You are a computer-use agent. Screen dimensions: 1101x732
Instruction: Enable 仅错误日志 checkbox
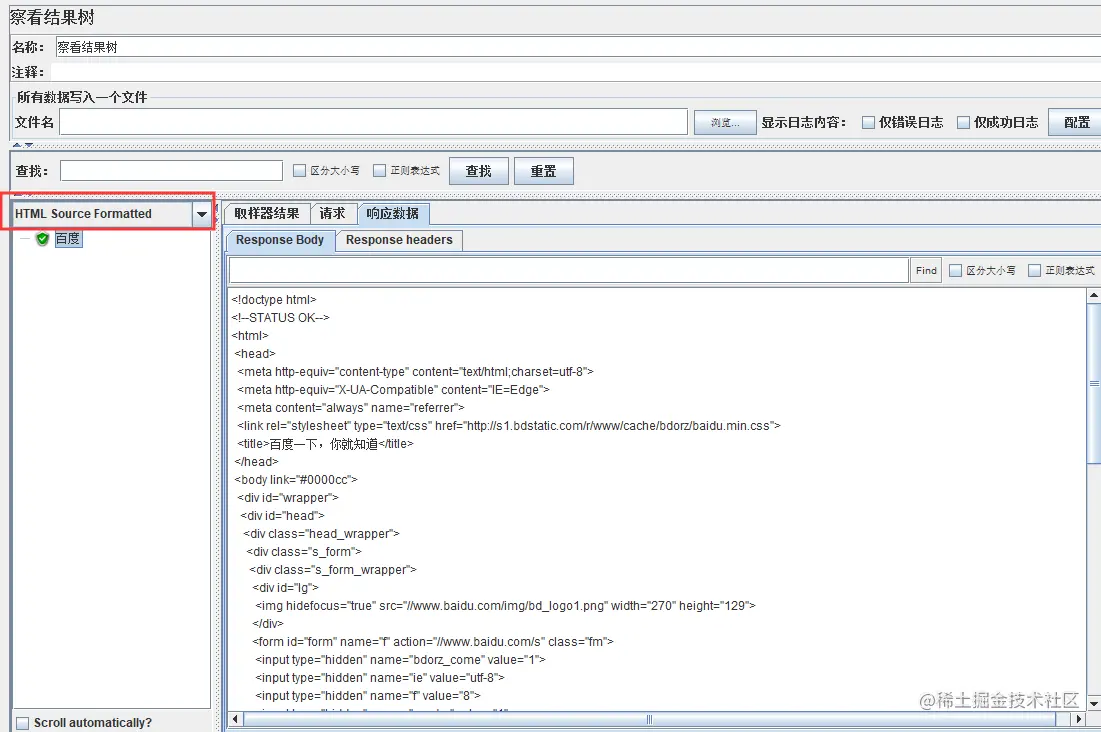point(869,122)
